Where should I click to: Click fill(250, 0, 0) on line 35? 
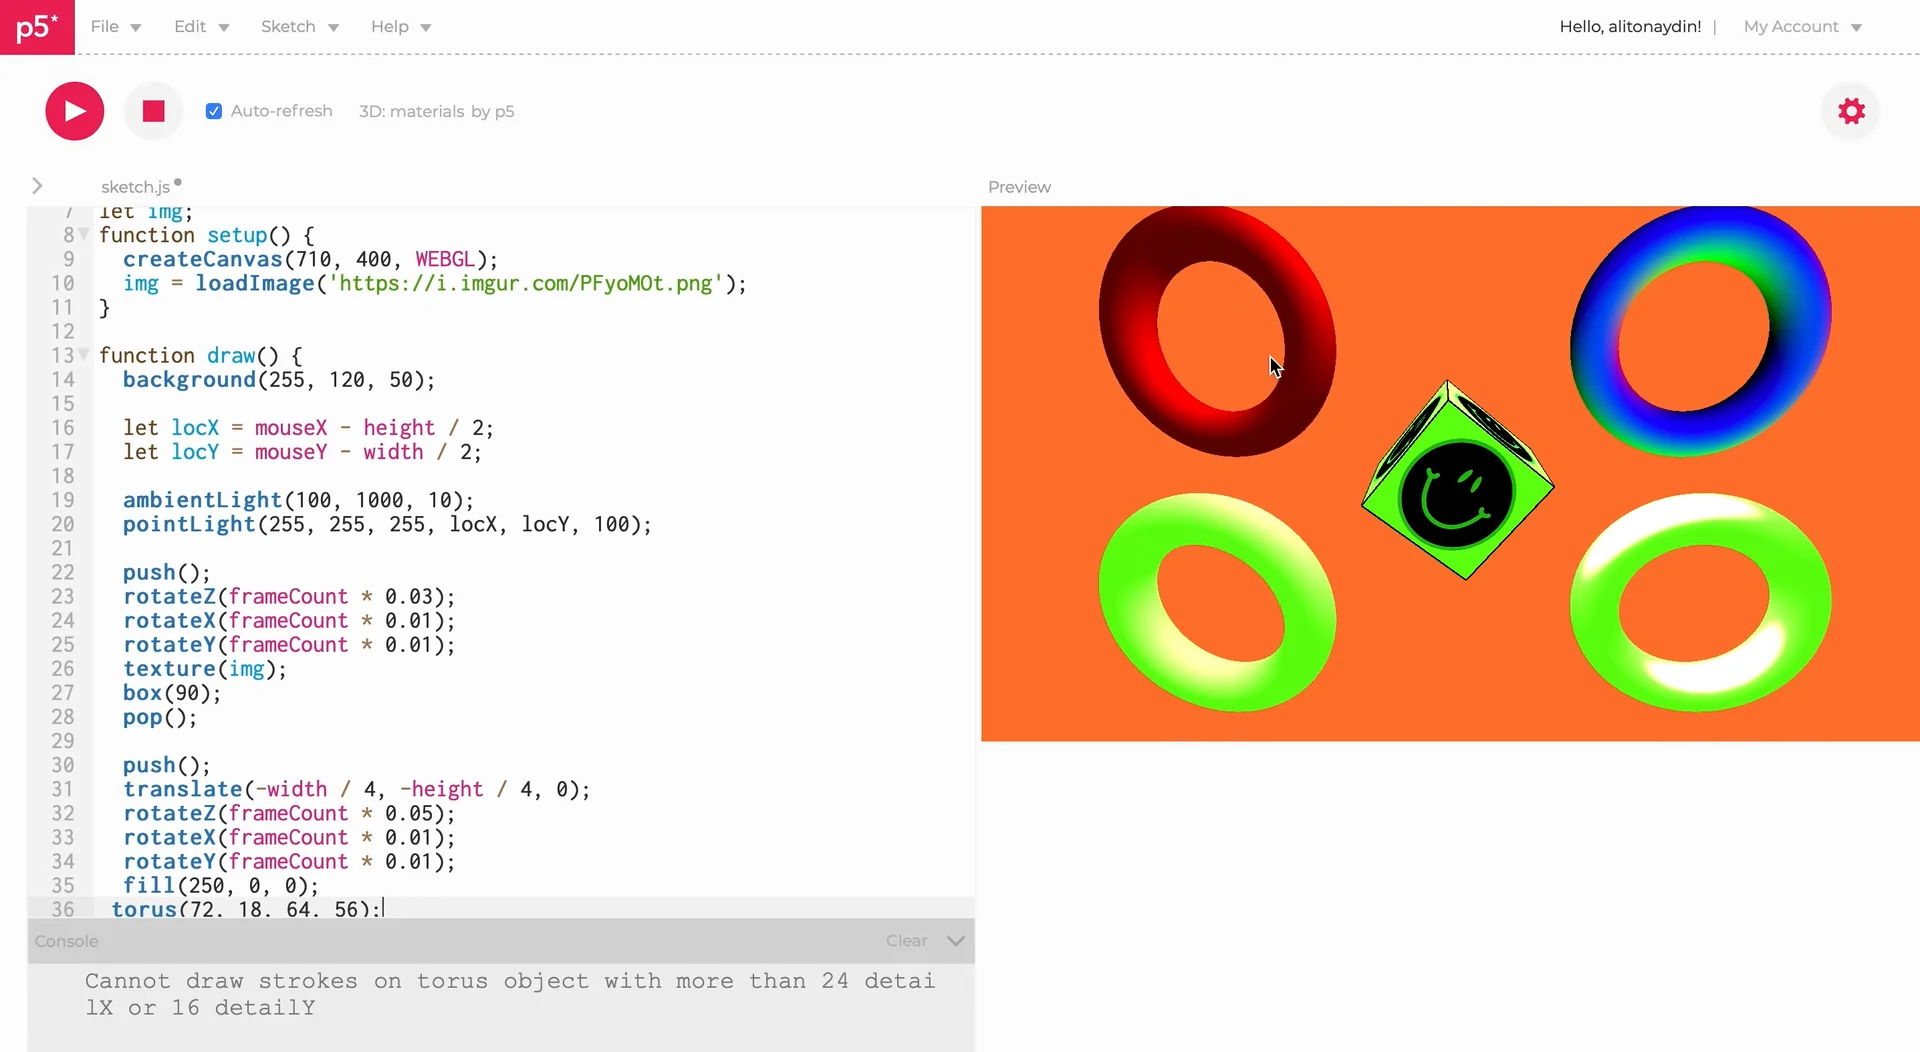pyautogui.click(x=221, y=886)
